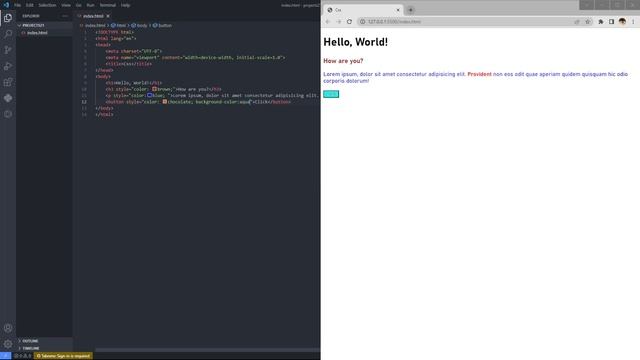Image resolution: width=640 pixels, height=360 pixels.
Task: Click the red 'Provident' word on page
Action: coord(479,74)
